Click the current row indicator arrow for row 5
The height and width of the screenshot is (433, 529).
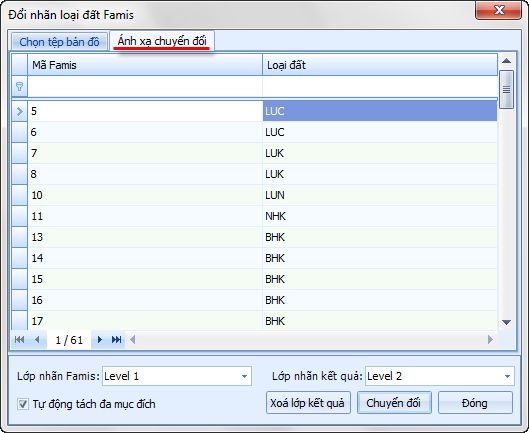click(20, 111)
